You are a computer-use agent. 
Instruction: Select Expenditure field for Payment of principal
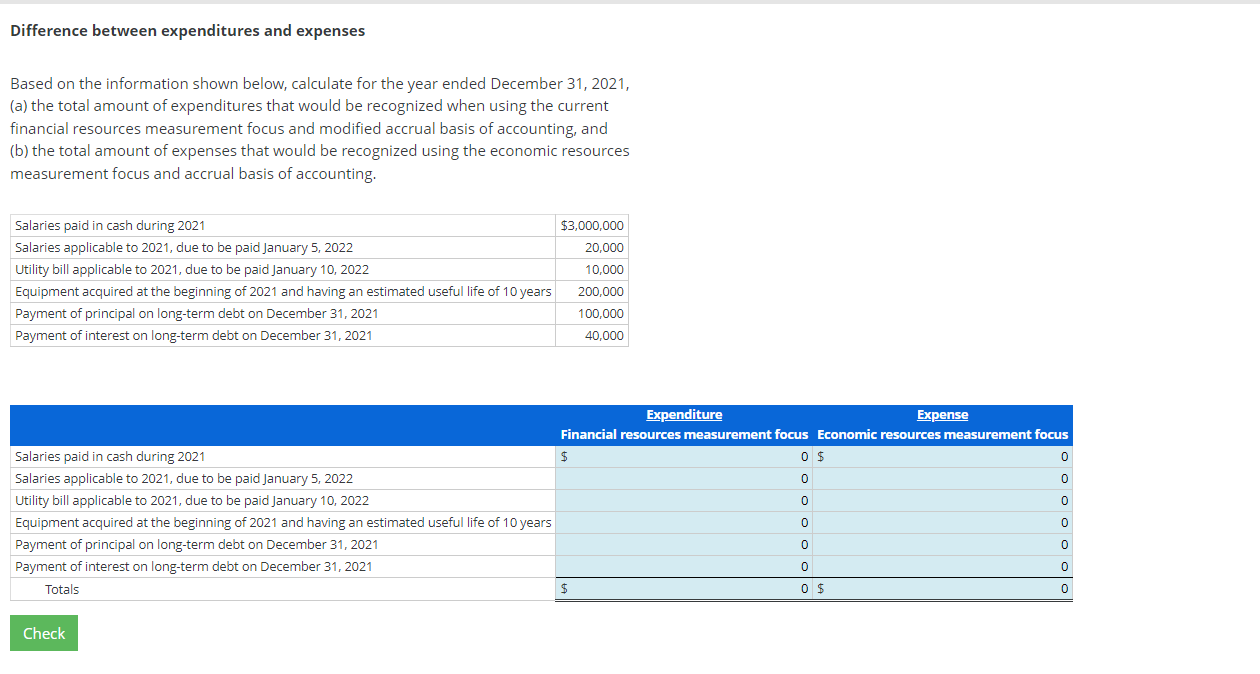pos(685,545)
